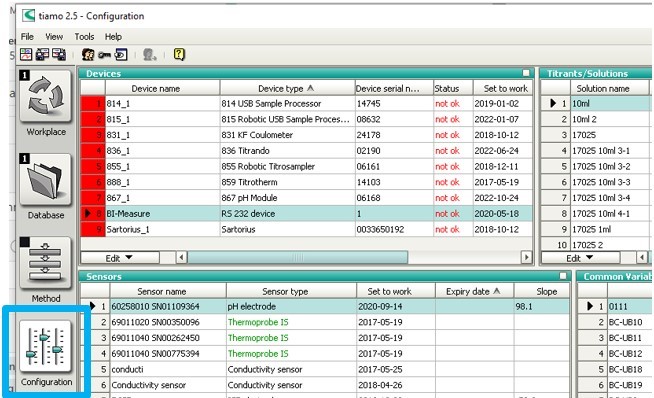
Task: Sort by Device serial number header
Action: pos(394,88)
